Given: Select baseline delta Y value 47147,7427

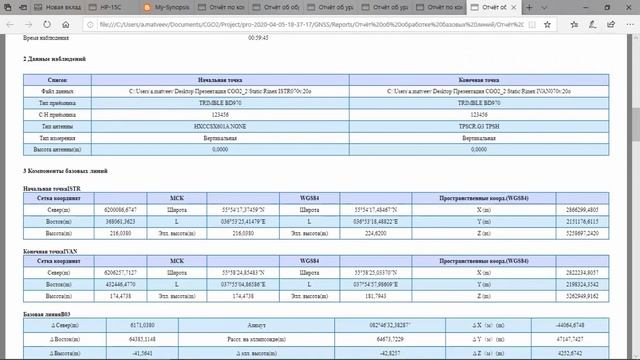Looking at the screenshot, I should pos(570,339).
